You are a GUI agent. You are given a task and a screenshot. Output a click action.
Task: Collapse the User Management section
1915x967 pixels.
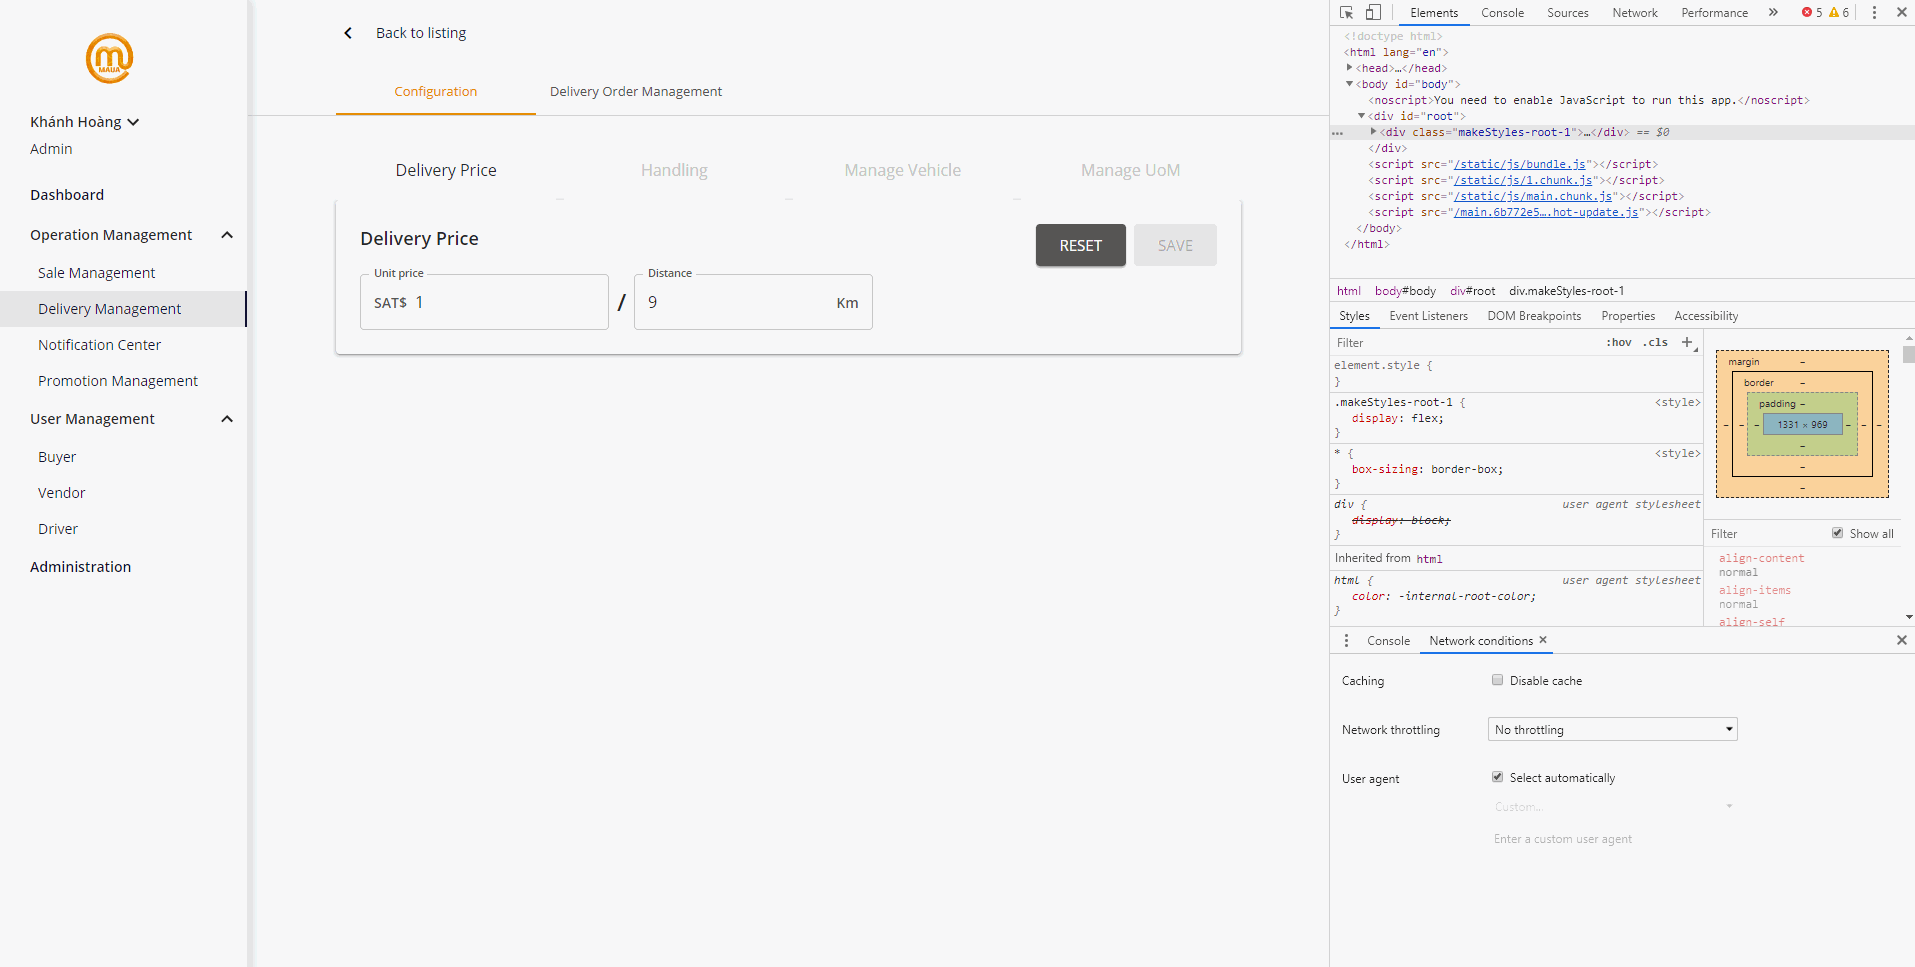point(227,419)
